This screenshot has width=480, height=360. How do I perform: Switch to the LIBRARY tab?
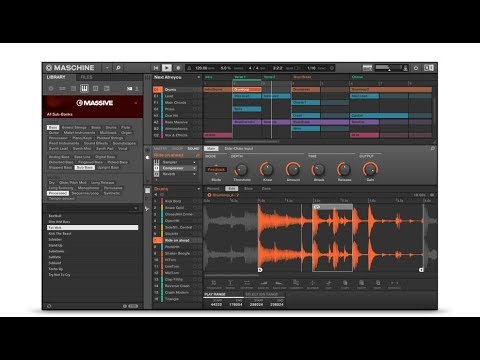tap(56, 77)
